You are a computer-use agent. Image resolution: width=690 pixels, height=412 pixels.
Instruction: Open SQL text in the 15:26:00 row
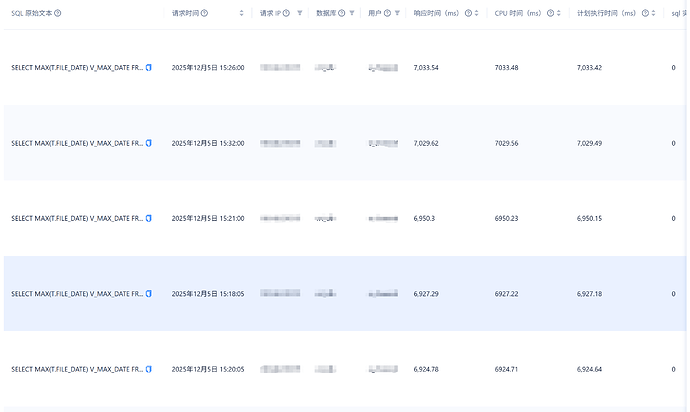coord(76,68)
